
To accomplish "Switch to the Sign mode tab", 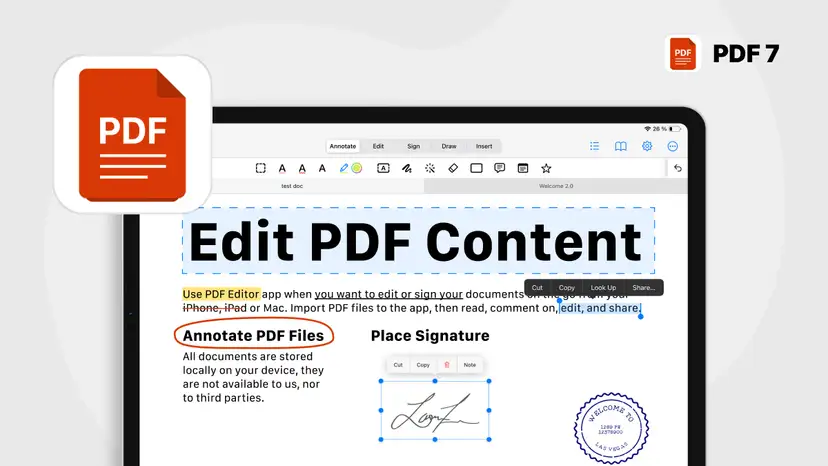I will point(413,146).
